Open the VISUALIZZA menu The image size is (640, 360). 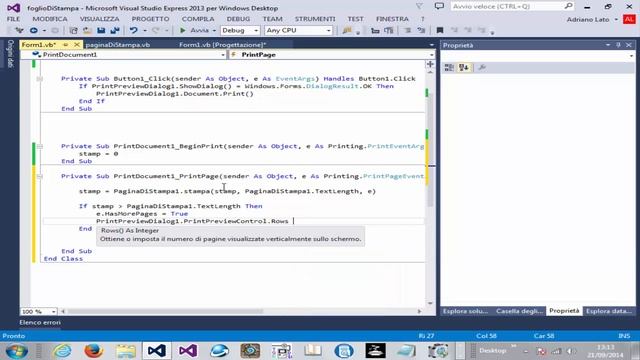100,19
